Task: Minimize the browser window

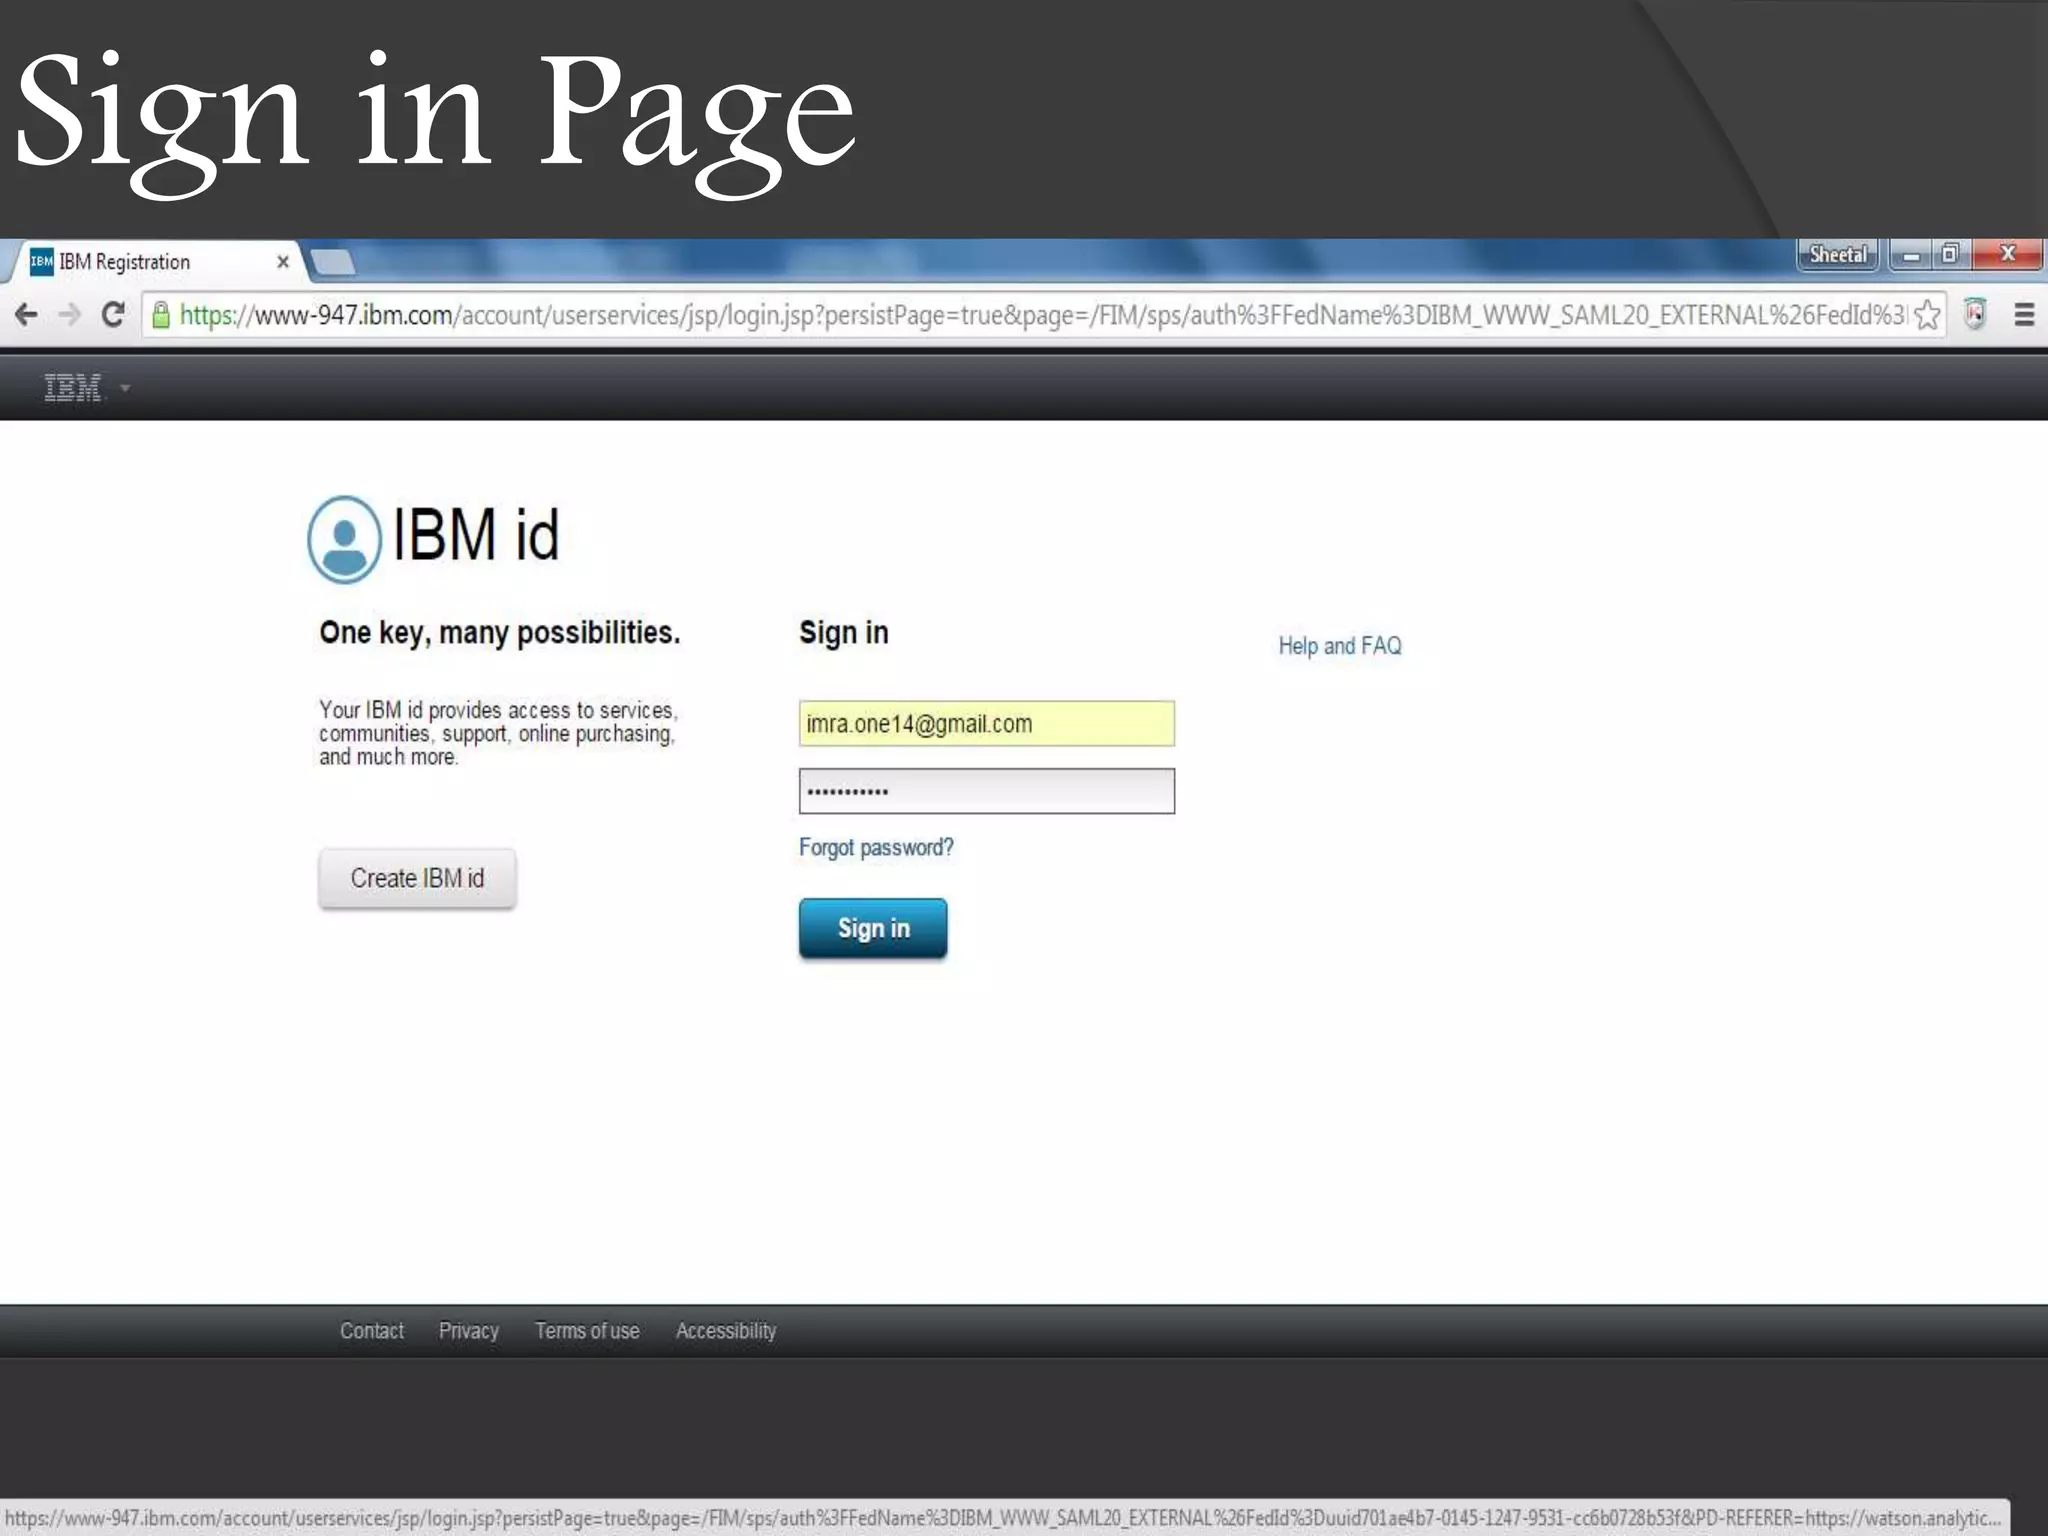Action: point(1911,255)
